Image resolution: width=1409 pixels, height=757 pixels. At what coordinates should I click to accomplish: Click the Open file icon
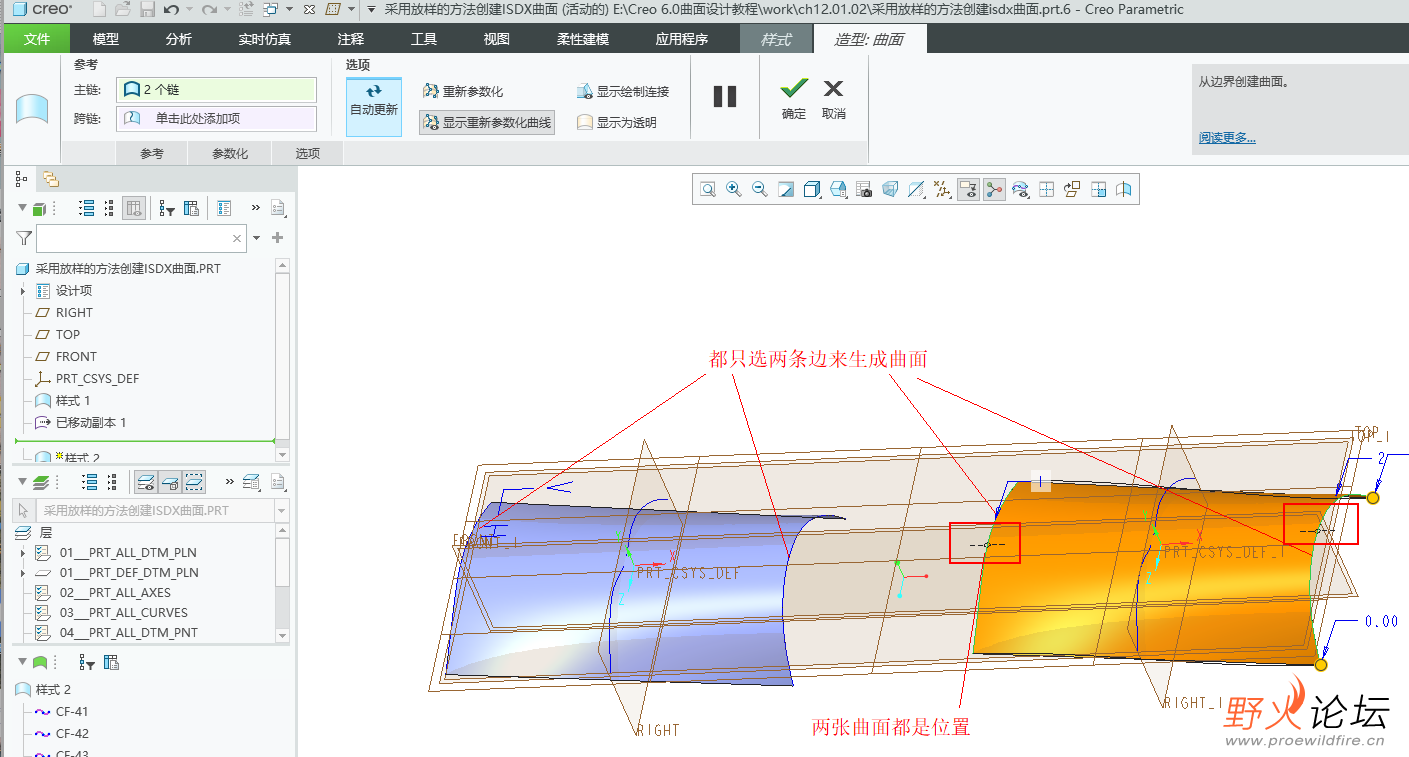coord(123,10)
